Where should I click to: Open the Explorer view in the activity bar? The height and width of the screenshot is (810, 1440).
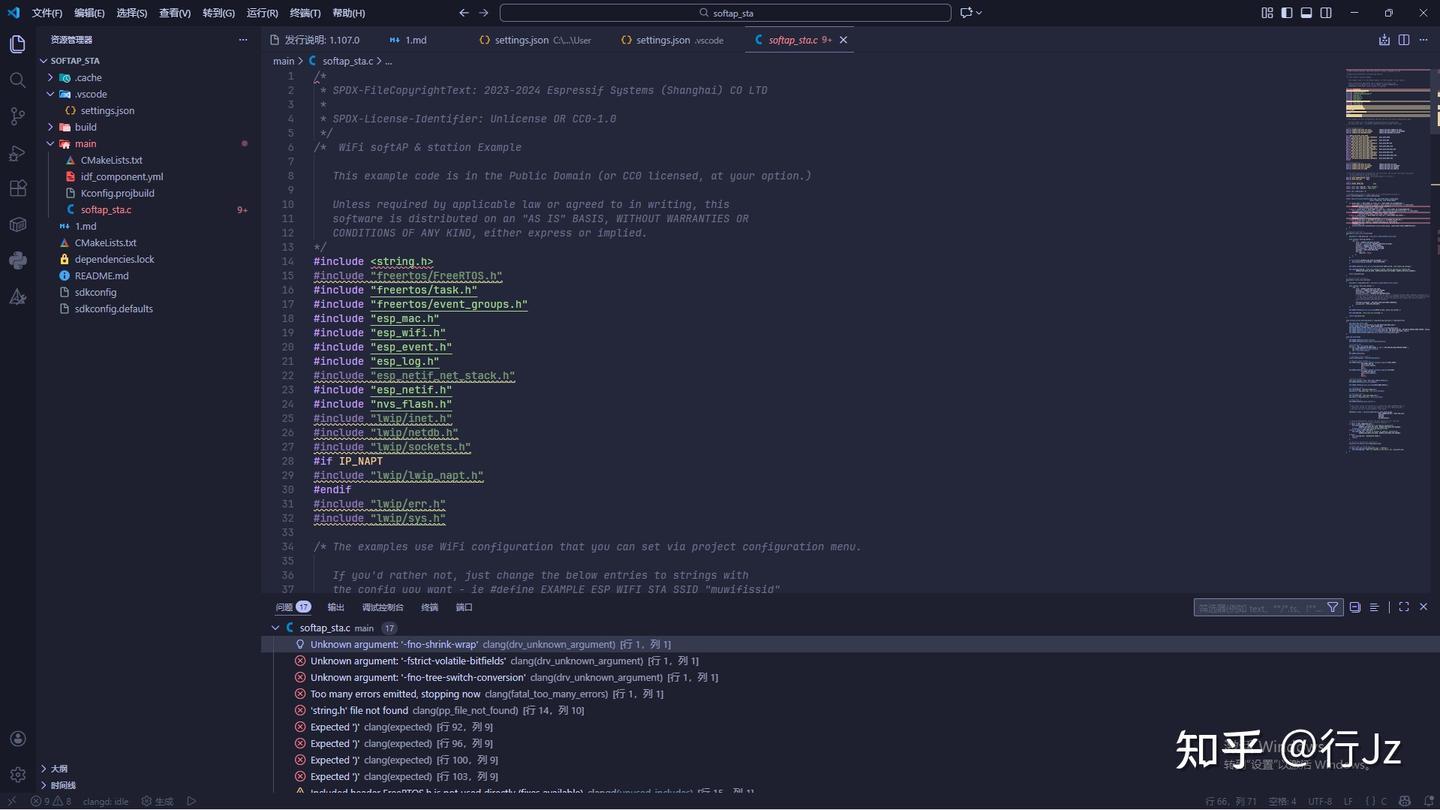[x=17, y=44]
